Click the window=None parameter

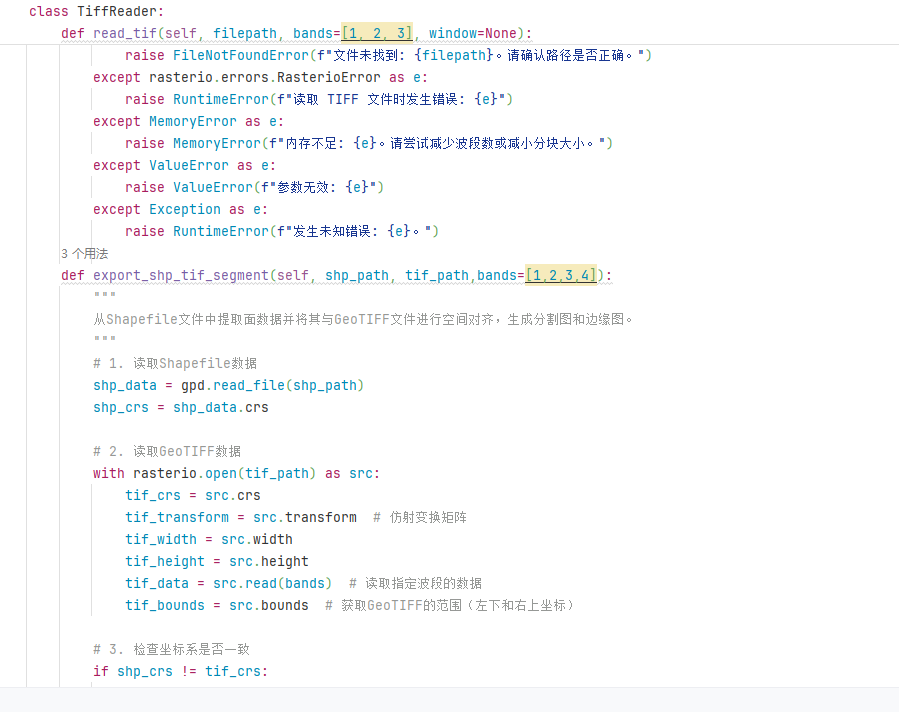point(472,33)
